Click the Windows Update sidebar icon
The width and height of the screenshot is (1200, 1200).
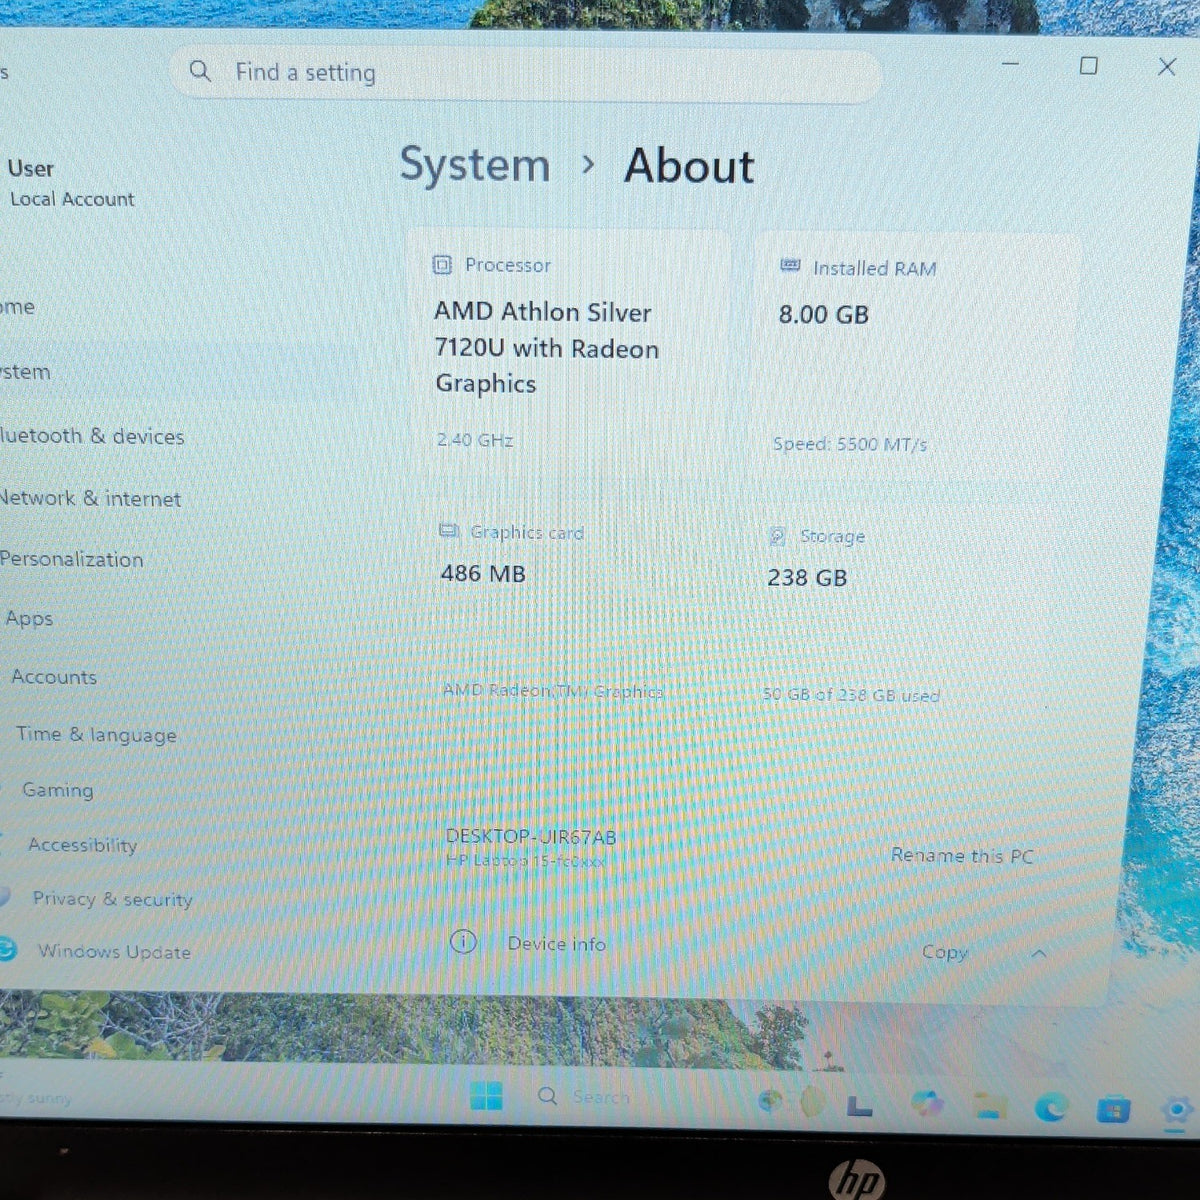pos(7,948)
